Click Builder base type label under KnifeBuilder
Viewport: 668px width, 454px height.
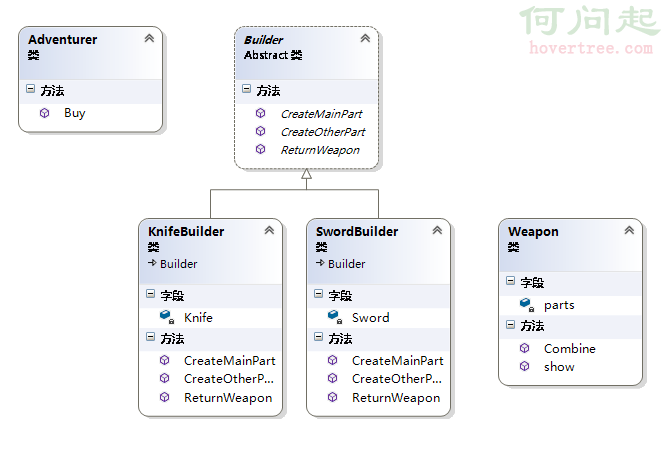pyautogui.click(x=179, y=264)
